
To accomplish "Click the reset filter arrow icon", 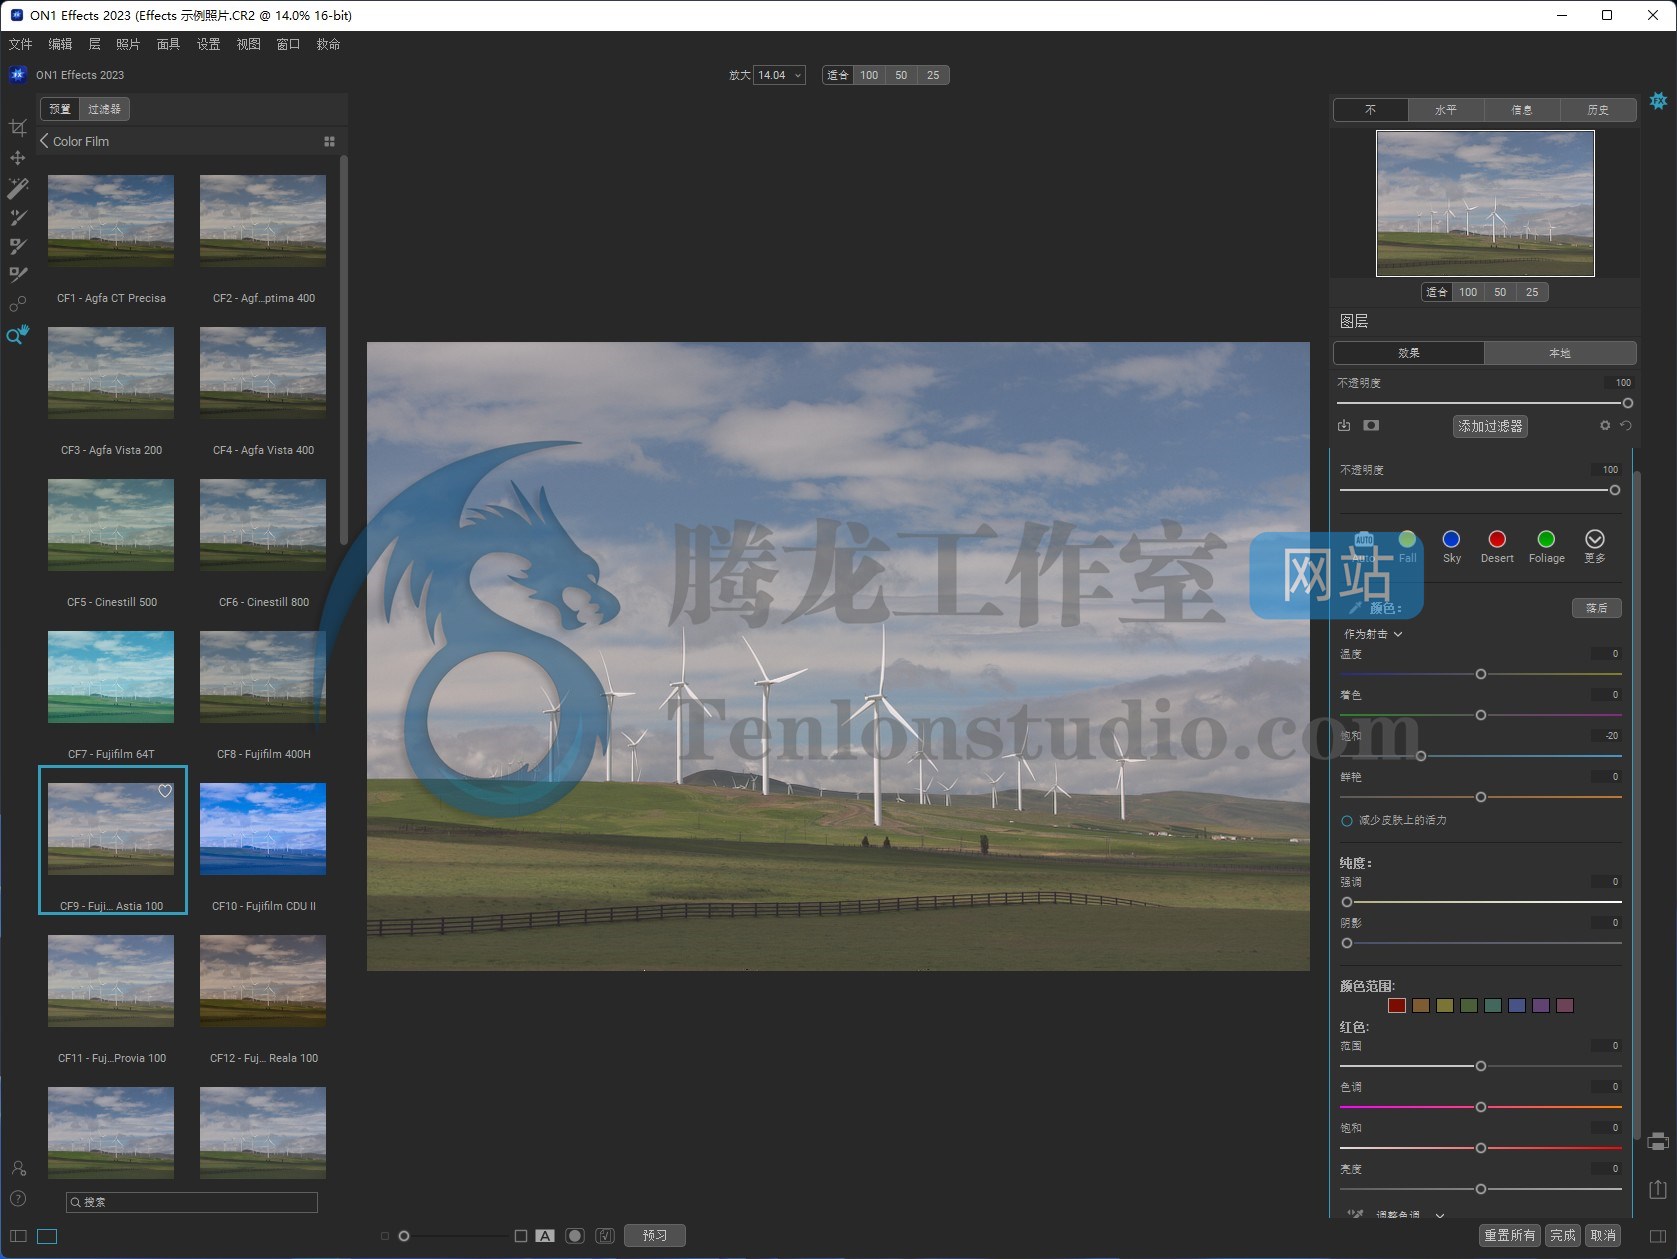I will pyautogui.click(x=1626, y=425).
